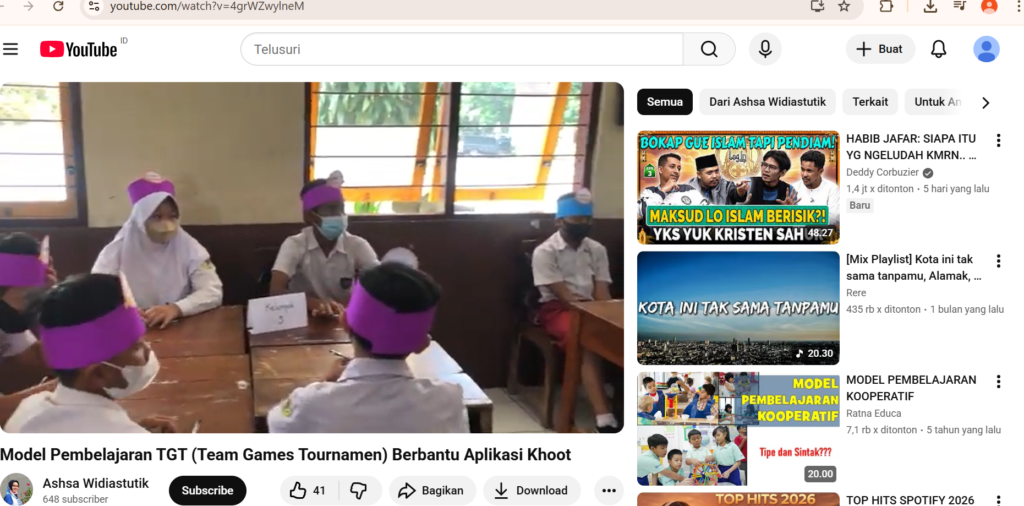Bookmark this page with star icon
Viewport: 1024px width, 506px height.
coord(844,6)
